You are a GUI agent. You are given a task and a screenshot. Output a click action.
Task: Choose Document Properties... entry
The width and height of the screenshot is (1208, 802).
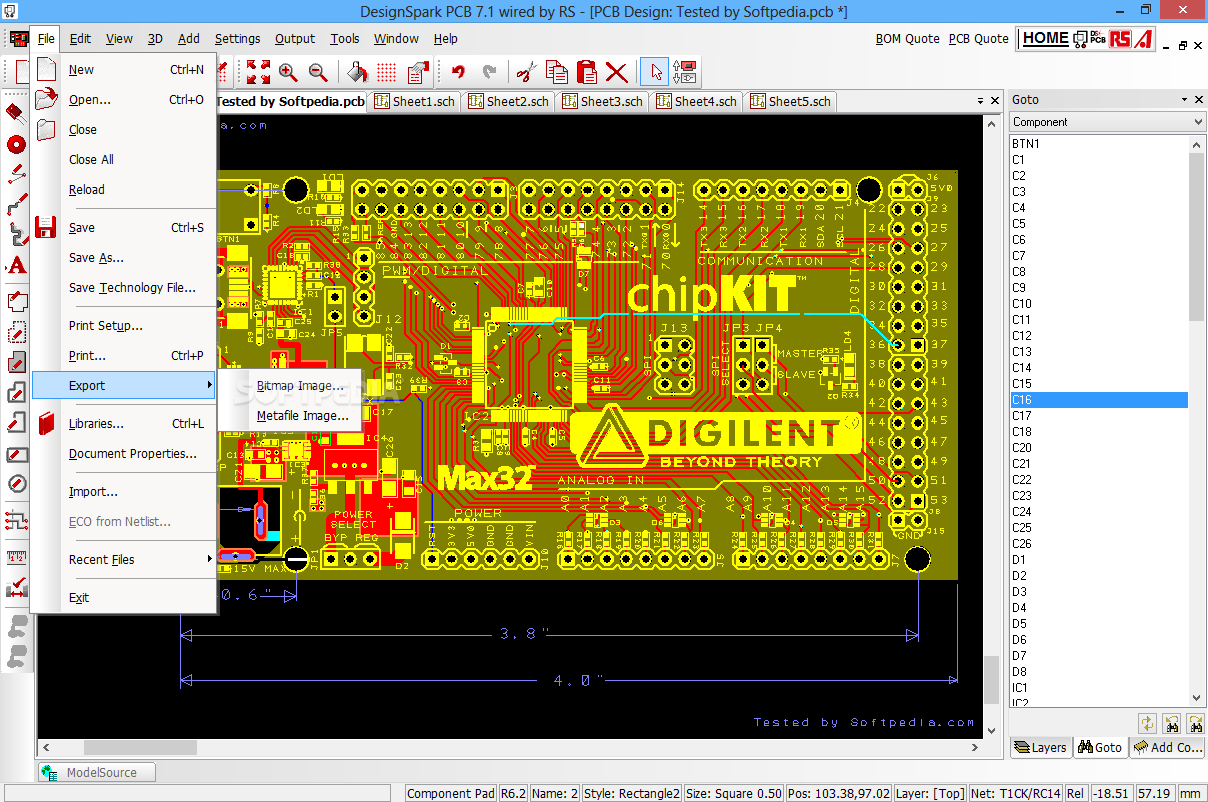123,454
